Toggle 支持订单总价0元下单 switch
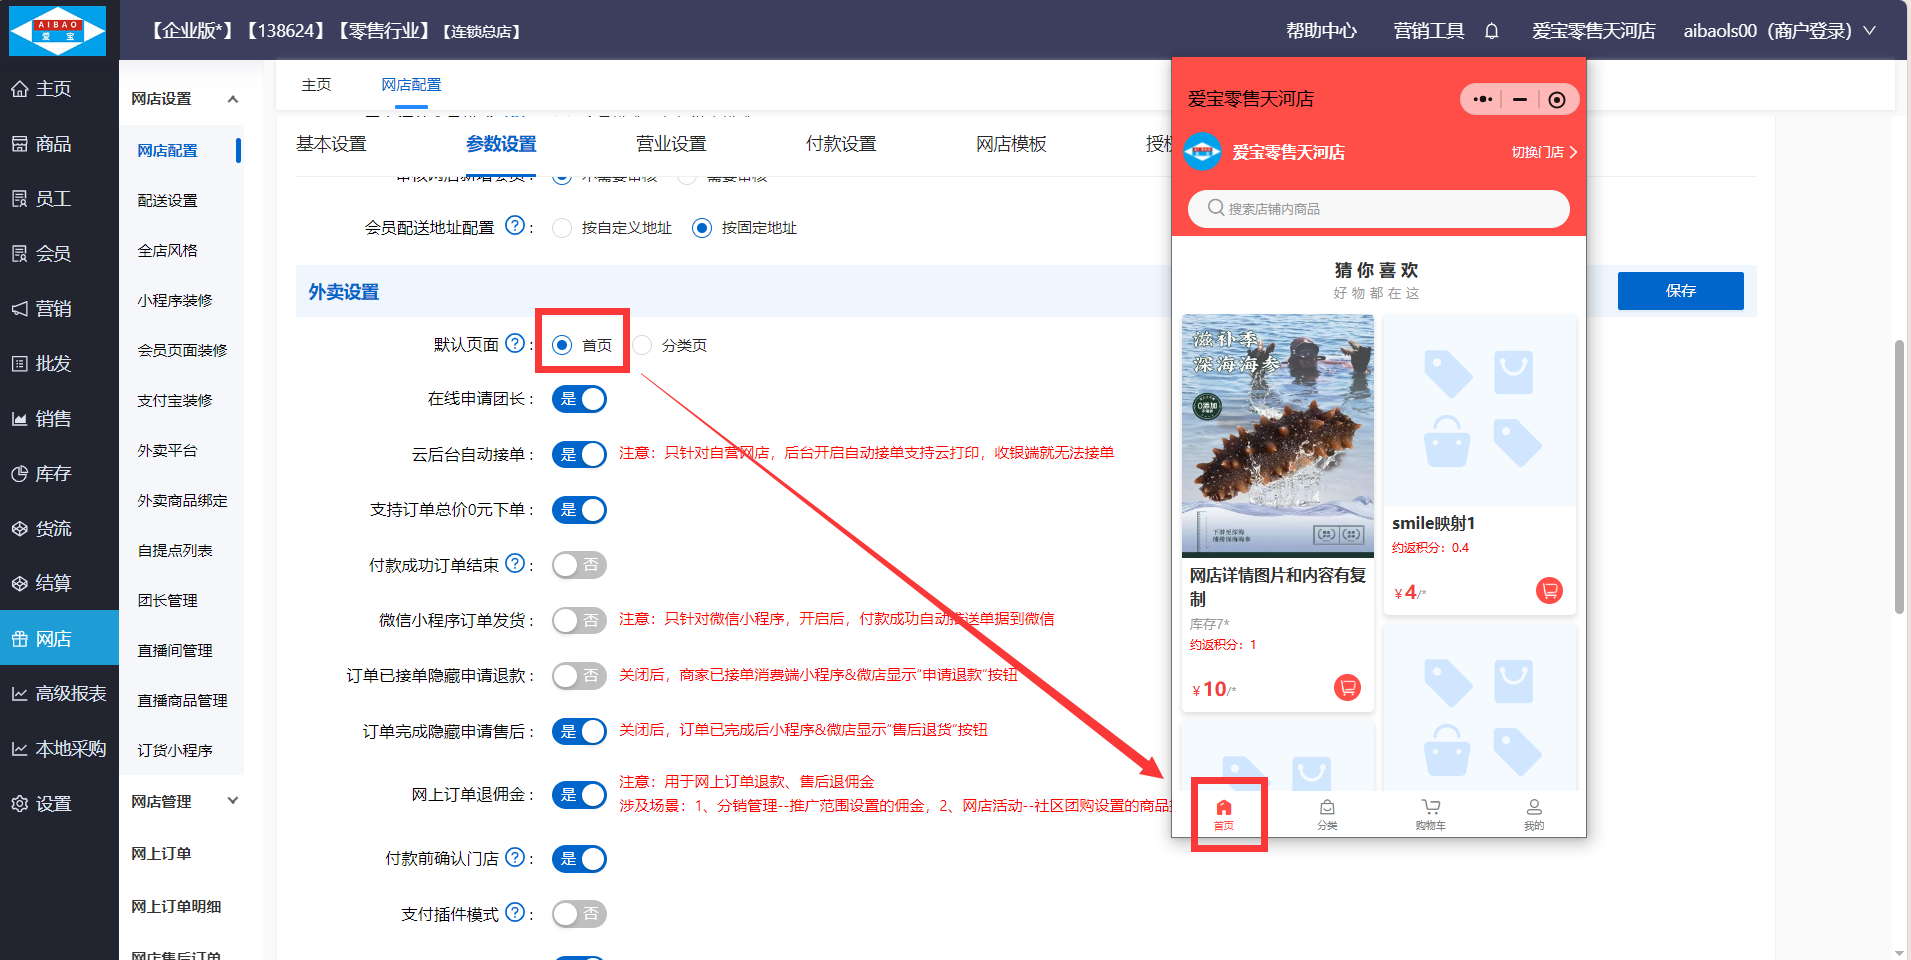Screen dimensions: 1911x960 579,510
